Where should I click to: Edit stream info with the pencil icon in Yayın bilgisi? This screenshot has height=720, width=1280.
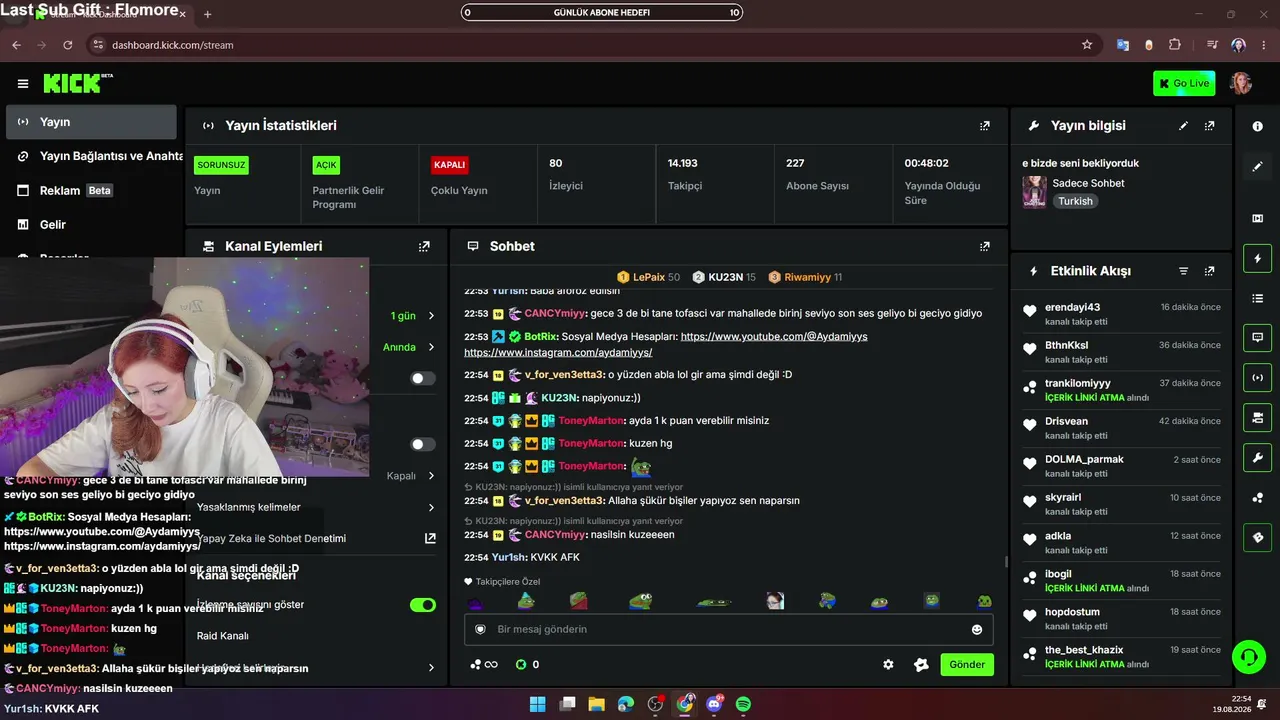(1183, 126)
